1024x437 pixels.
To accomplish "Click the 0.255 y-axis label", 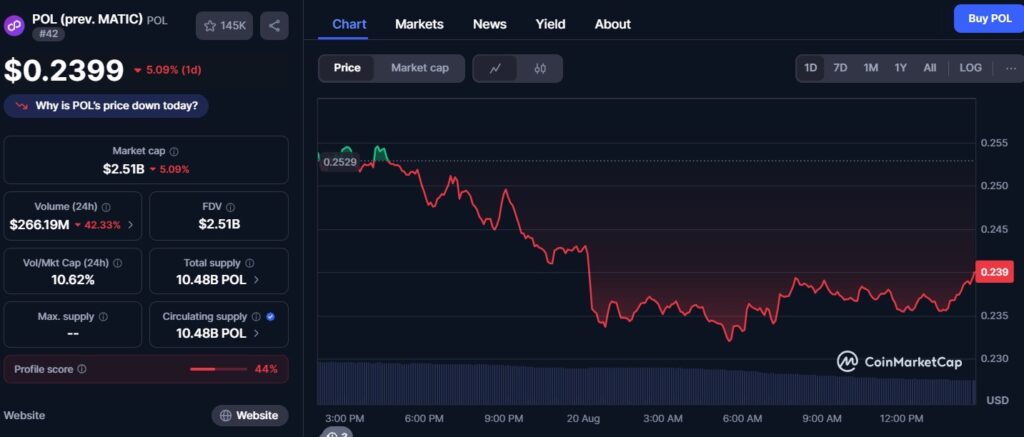I will click(995, 143).
